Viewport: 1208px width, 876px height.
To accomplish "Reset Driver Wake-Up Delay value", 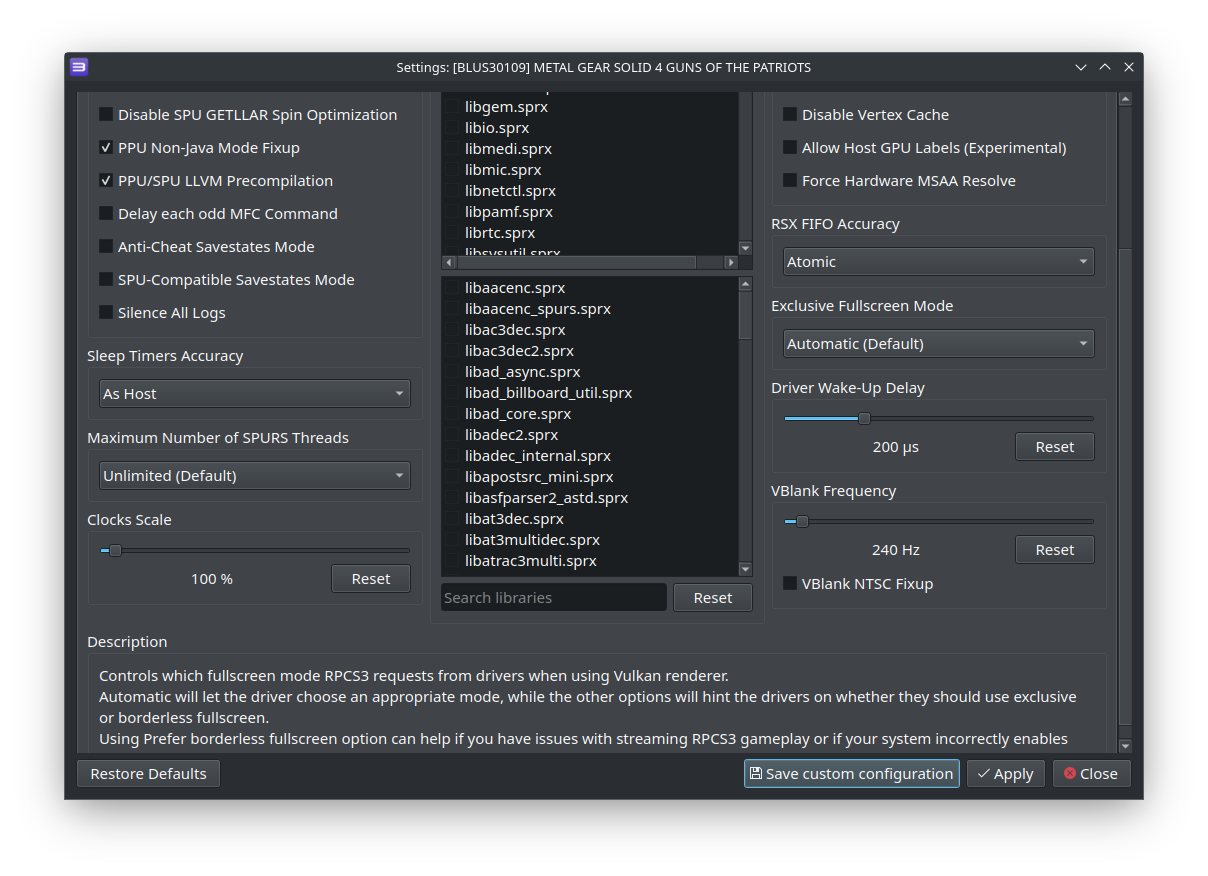I will (1055, 447).
